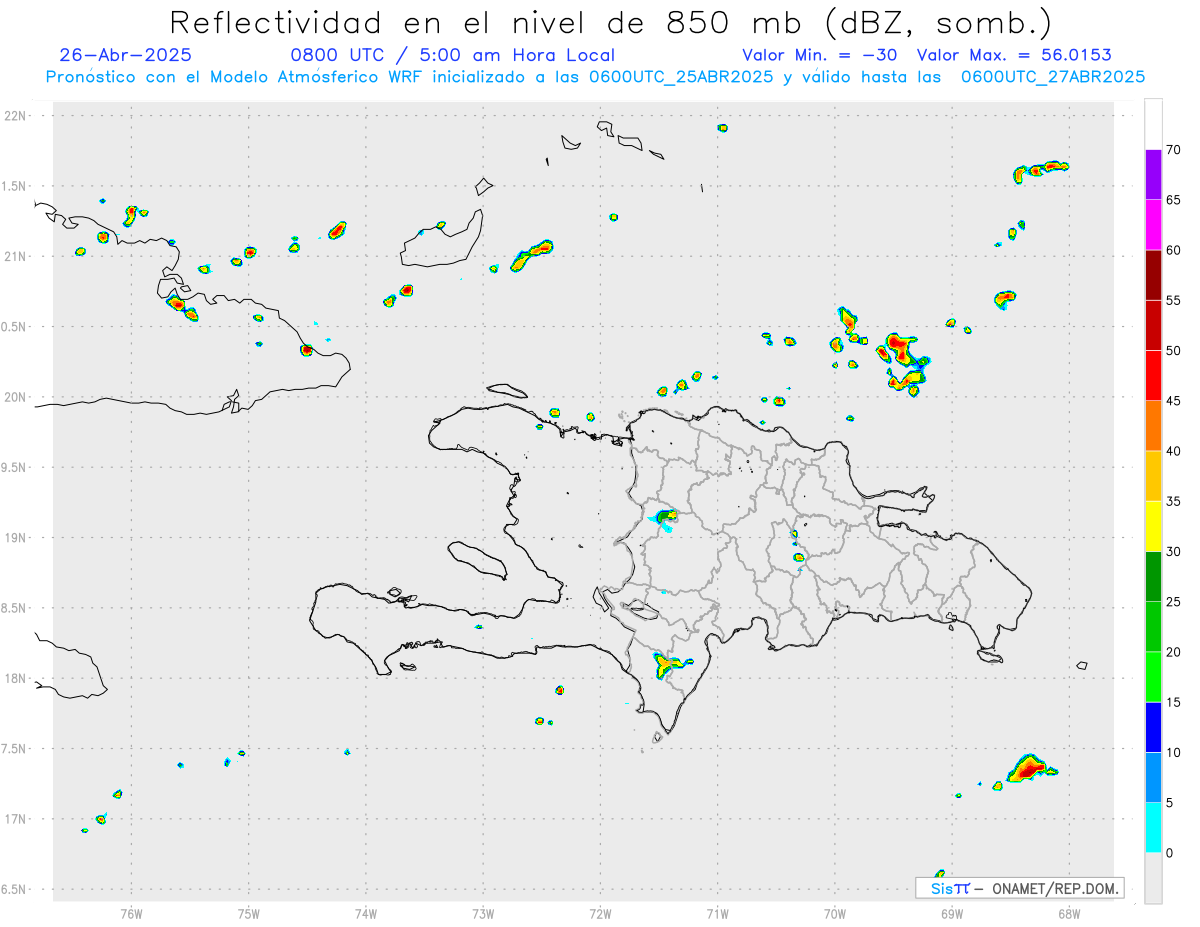Pick the dark blue 10–15 dBZ color band
This screenshot has width=1200, height=927.
[1153, 728]
